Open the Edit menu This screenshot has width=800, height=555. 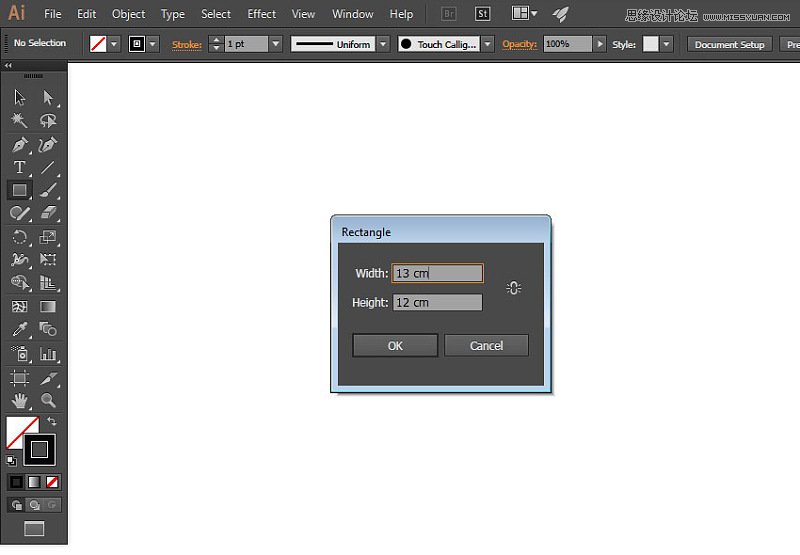click(86, 14)
